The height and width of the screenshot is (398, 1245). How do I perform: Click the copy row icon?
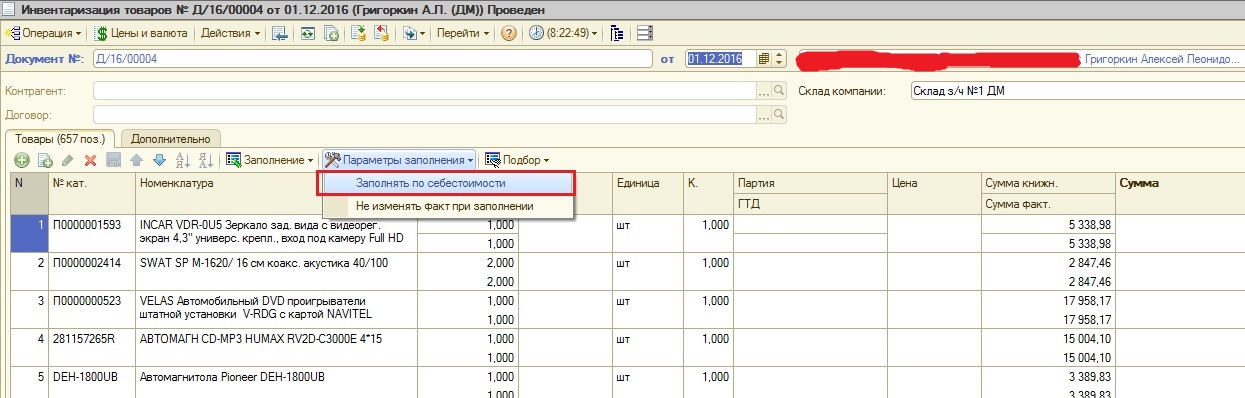[45, 160]
